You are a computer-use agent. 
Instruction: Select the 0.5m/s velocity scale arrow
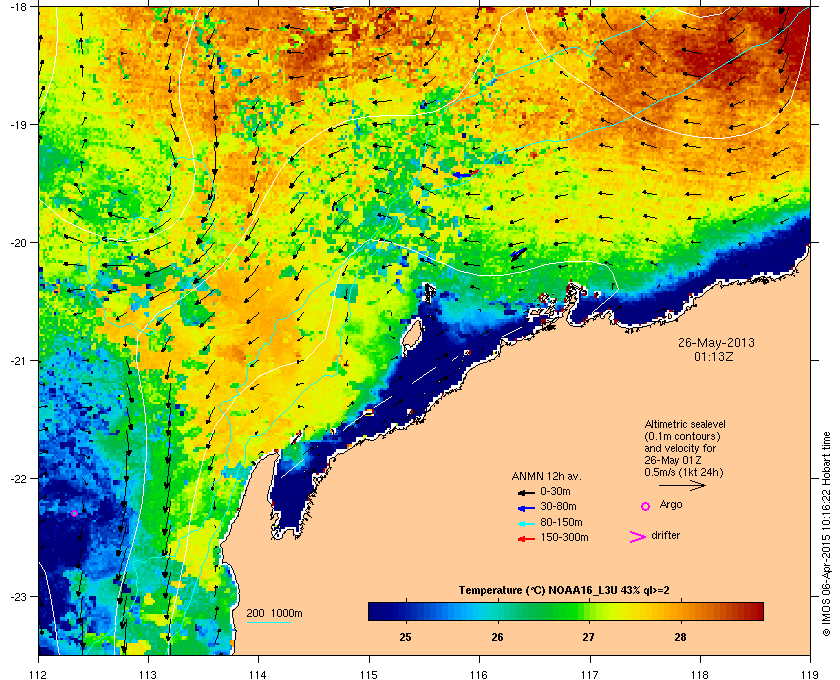tap(682, 485)
